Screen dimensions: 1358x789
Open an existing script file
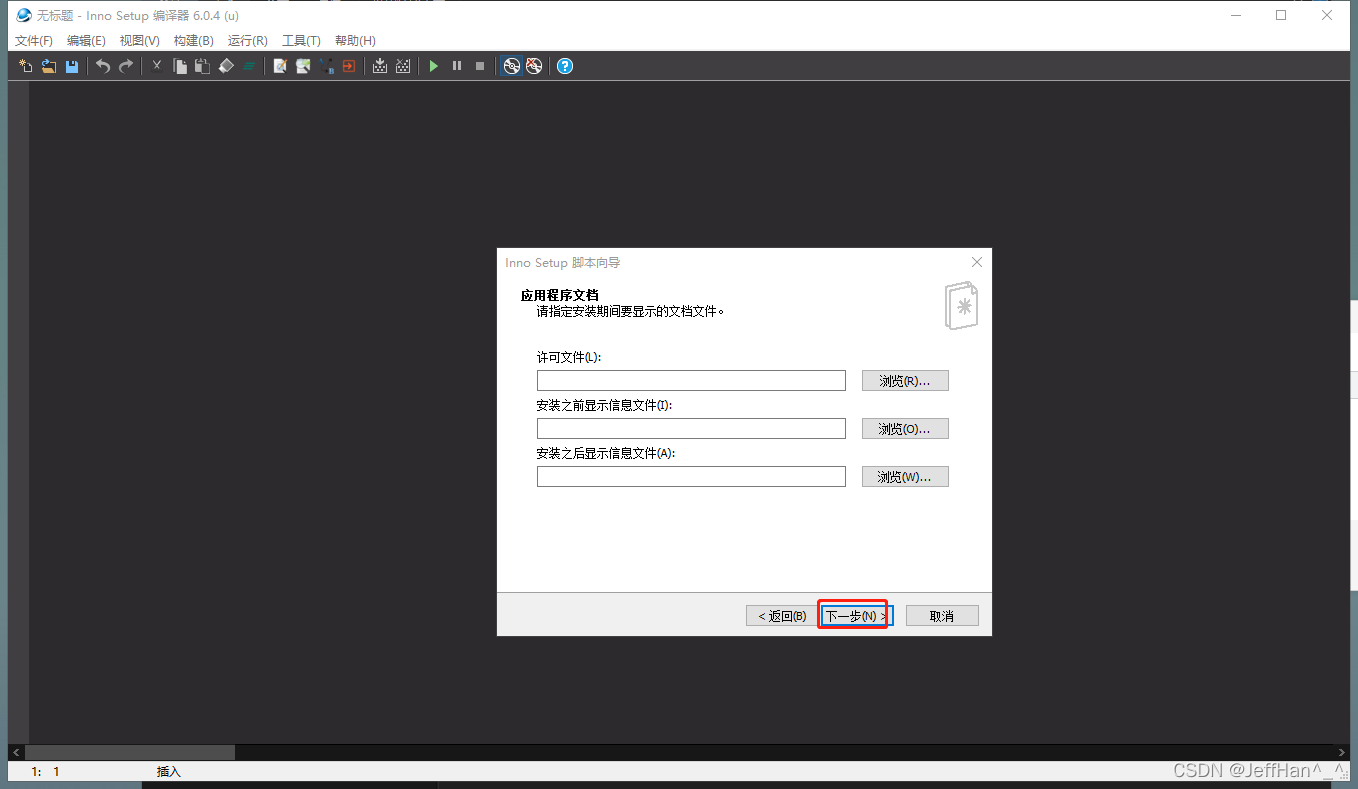[x=47, y=66]
